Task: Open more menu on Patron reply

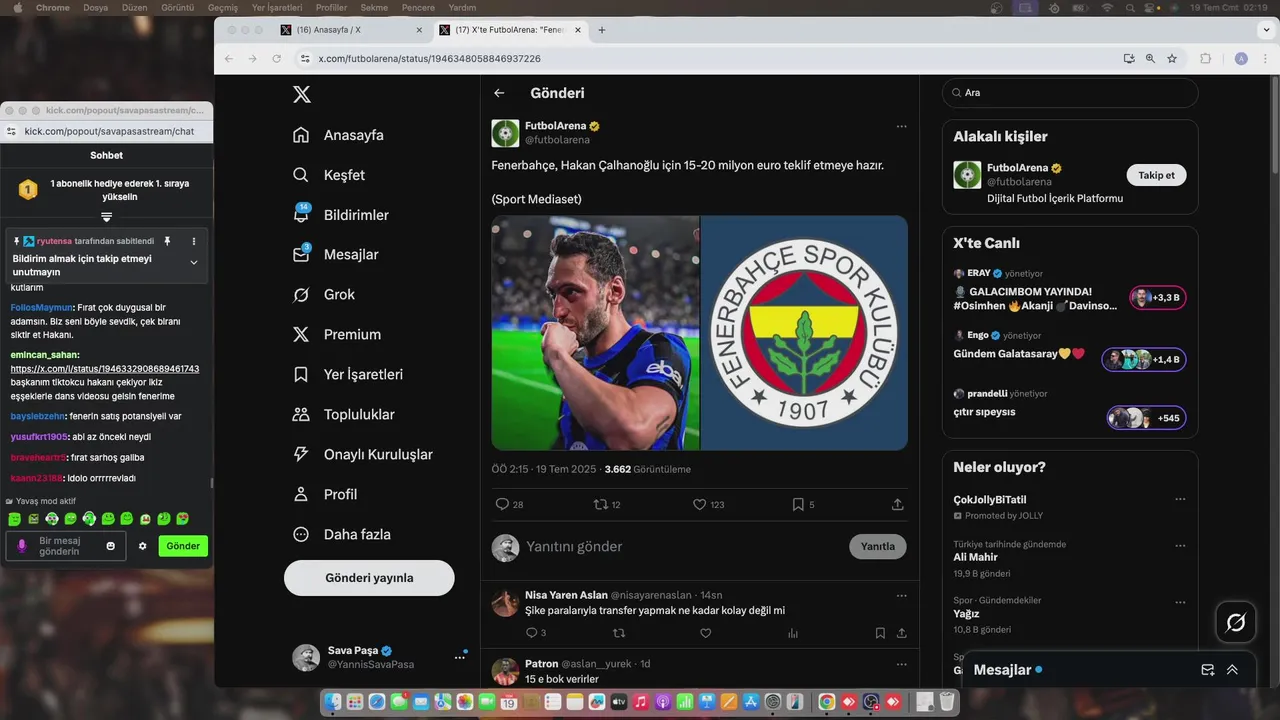Action: [x=901, y=664]
